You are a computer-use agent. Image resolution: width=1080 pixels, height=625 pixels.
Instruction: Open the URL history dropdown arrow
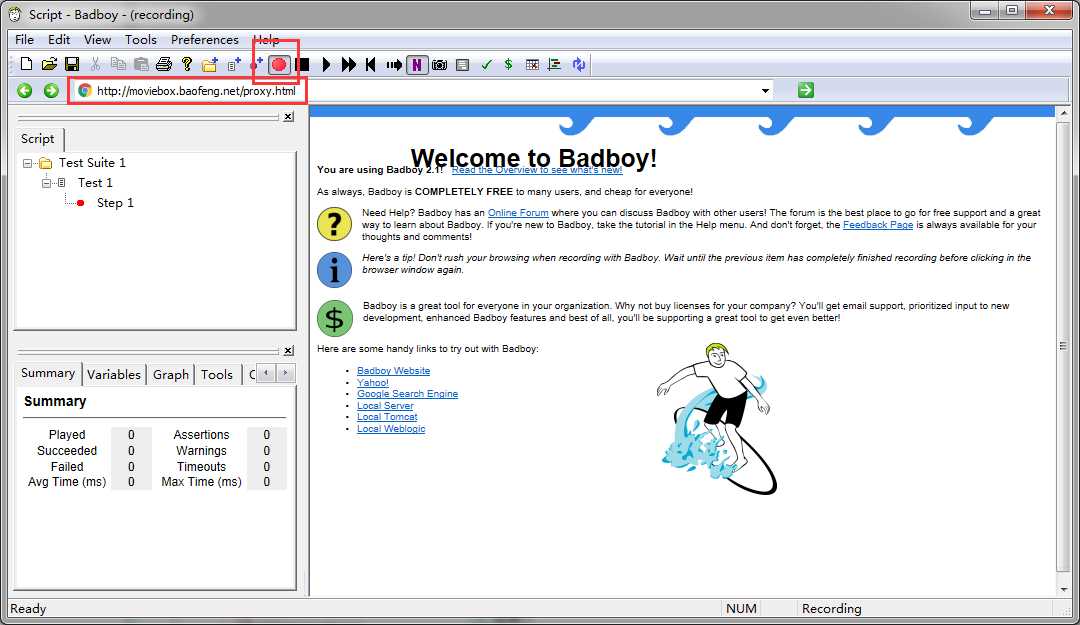pos(765,90)
